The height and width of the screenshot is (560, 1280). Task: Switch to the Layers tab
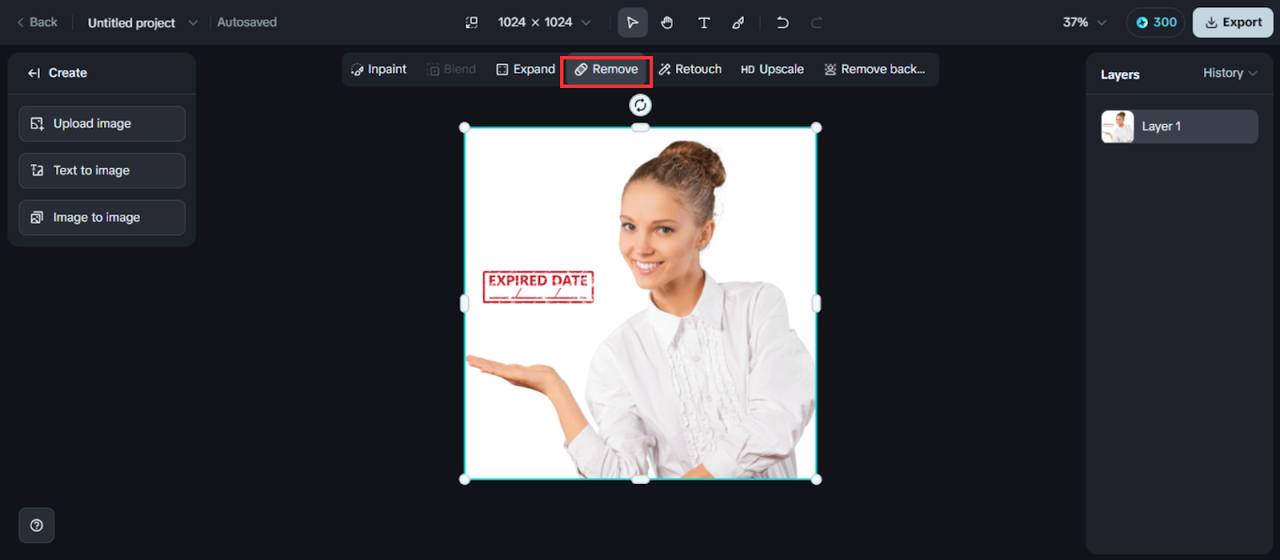pos(1120,74)
